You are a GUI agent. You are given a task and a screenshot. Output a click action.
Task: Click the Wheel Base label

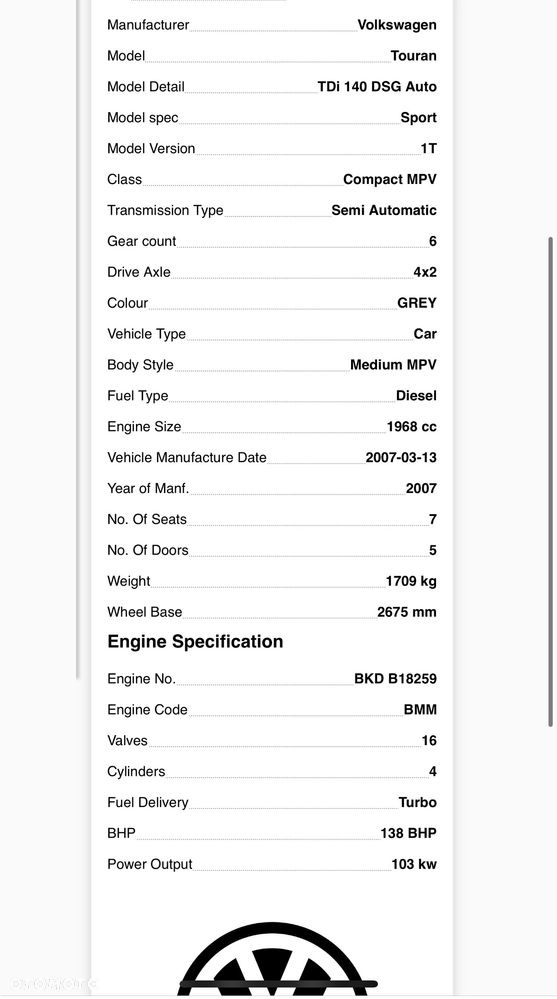pos(145,612)
